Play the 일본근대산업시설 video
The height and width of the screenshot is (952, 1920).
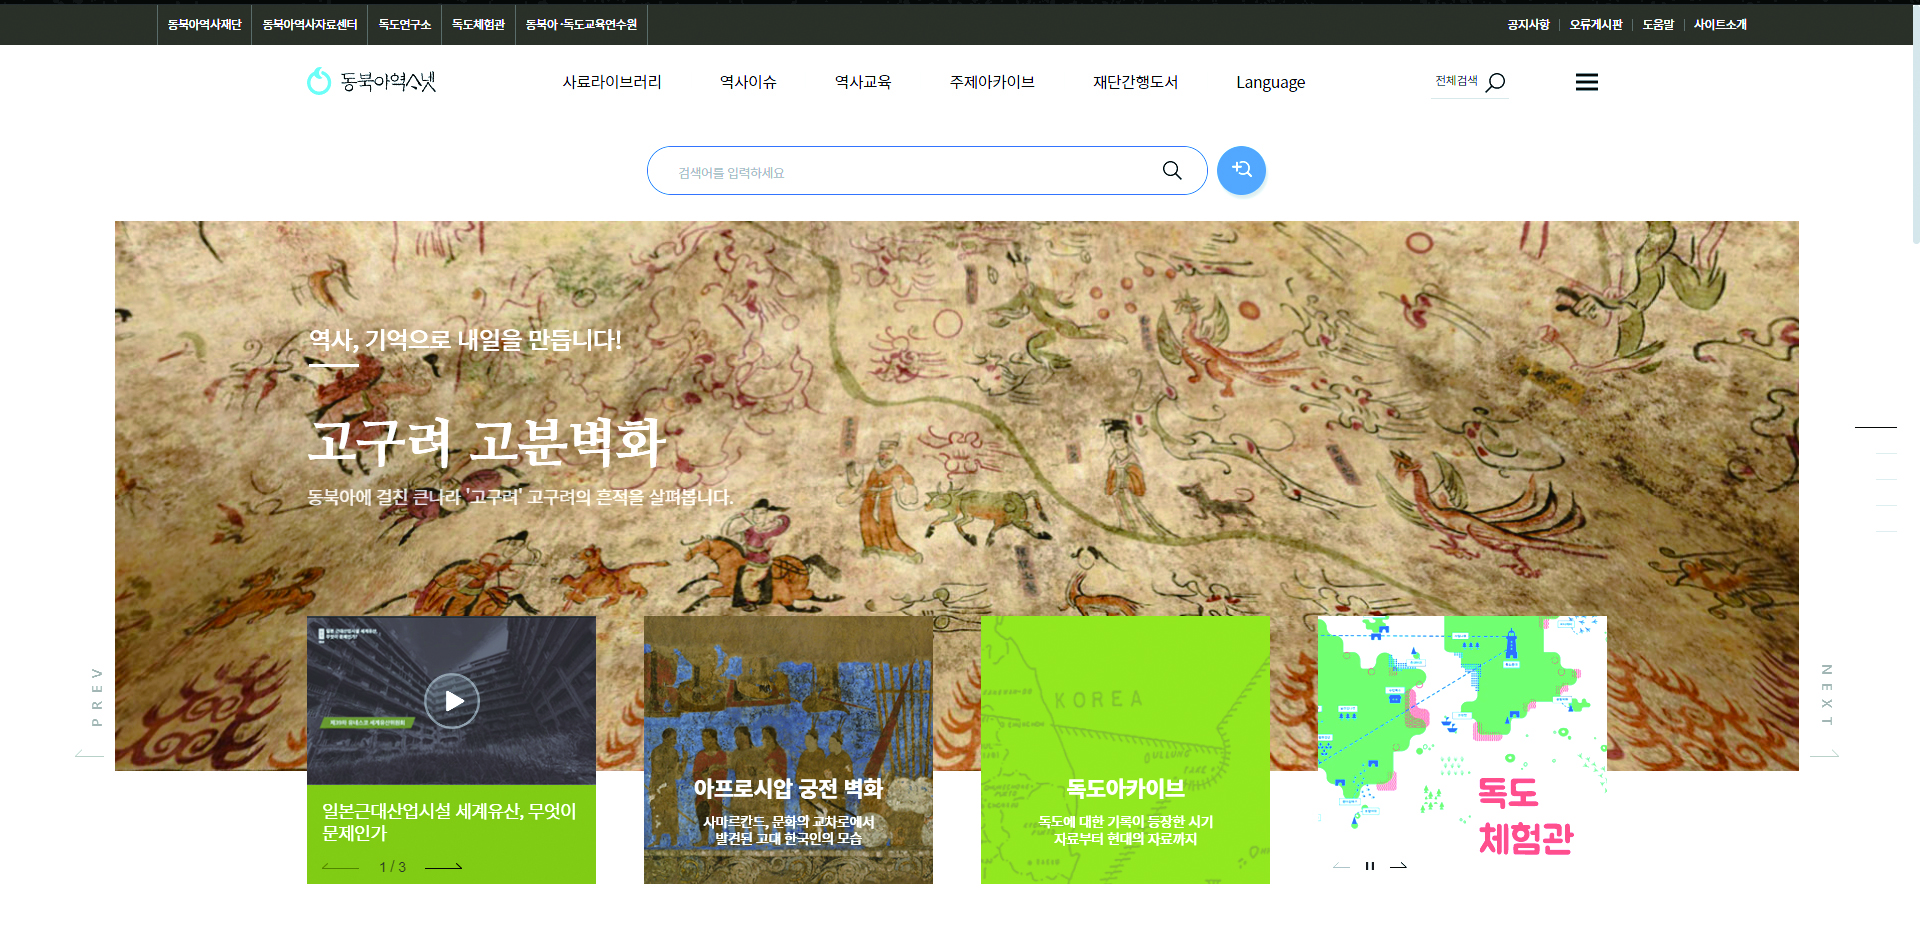452,701
